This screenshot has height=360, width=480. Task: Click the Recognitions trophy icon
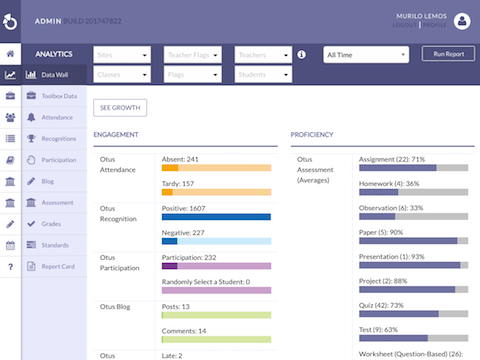coord(31,138)
